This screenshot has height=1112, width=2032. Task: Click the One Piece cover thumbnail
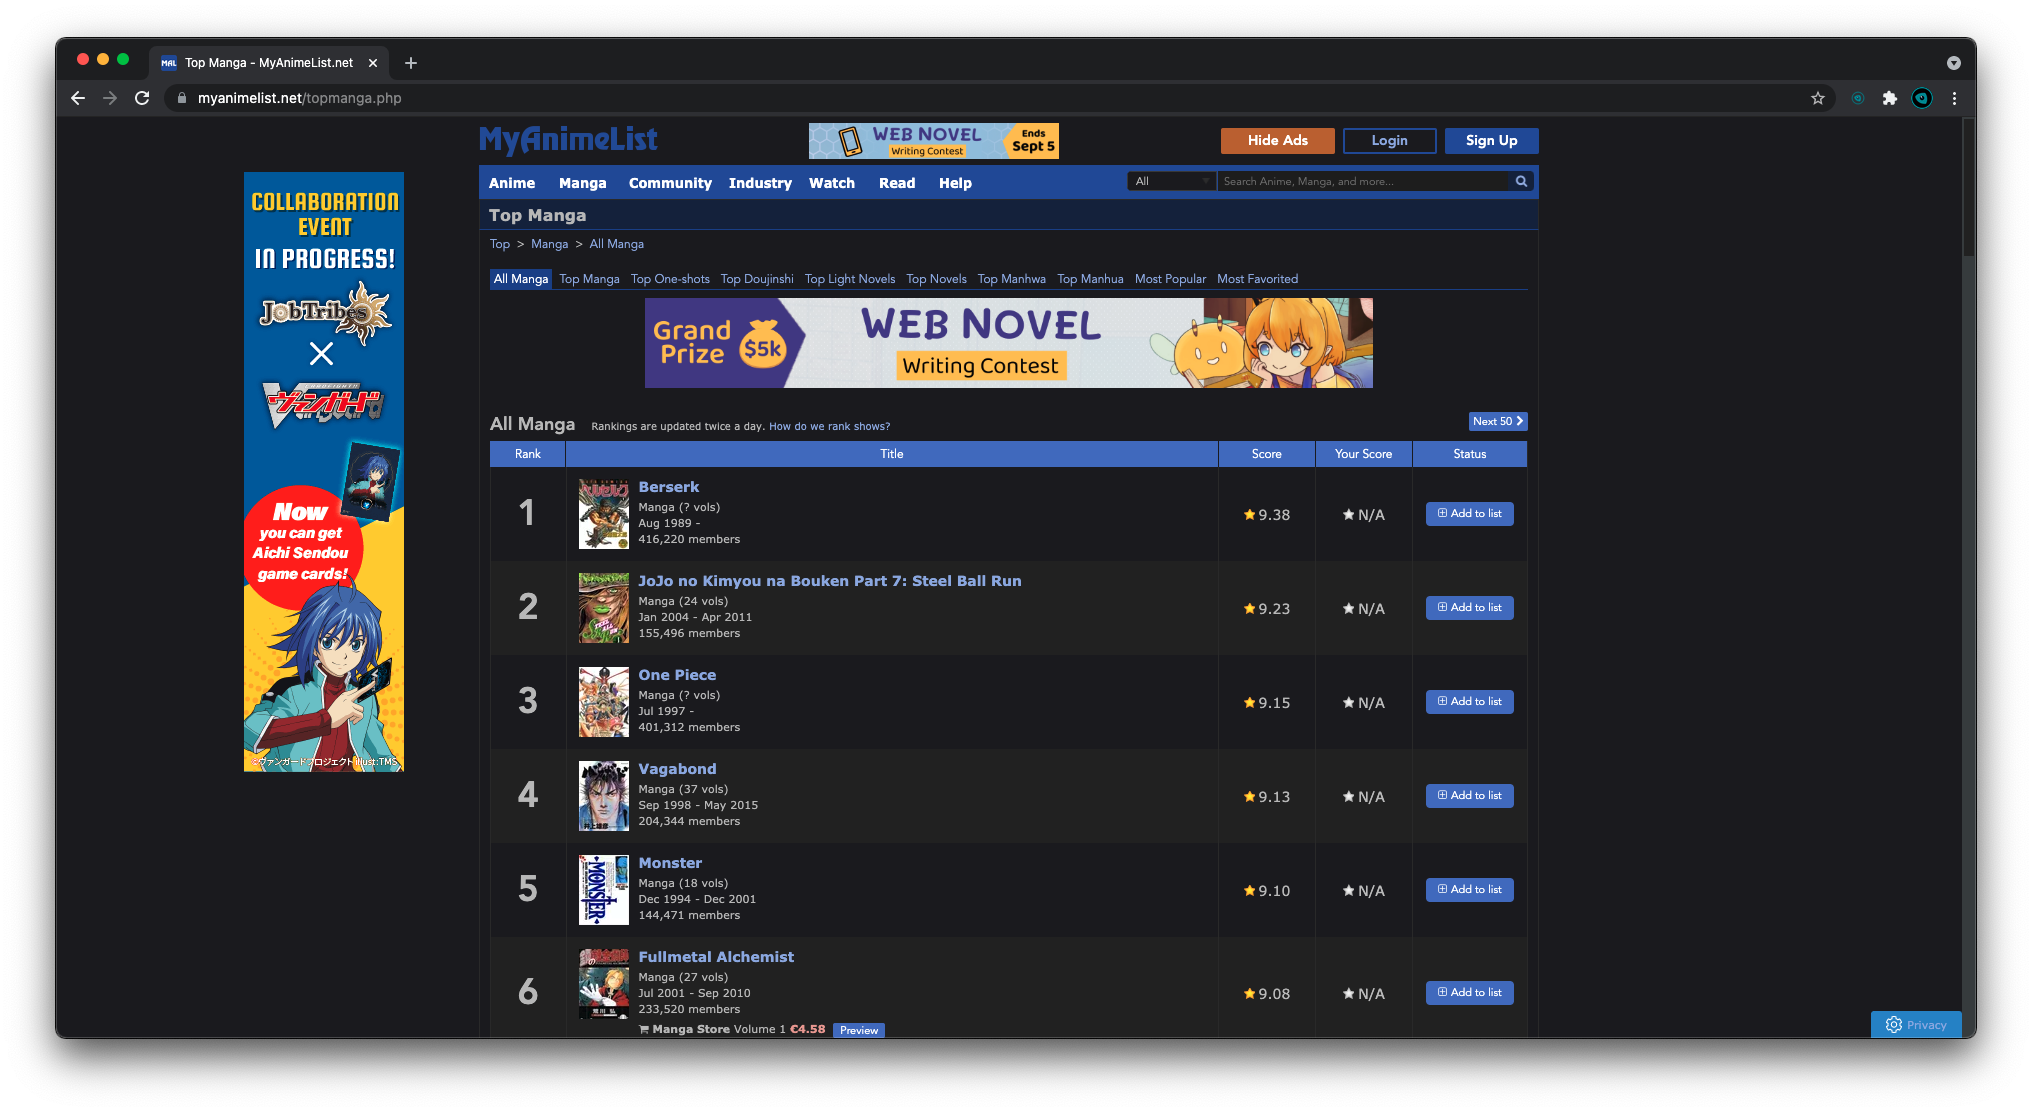click(x=604, y=702)
